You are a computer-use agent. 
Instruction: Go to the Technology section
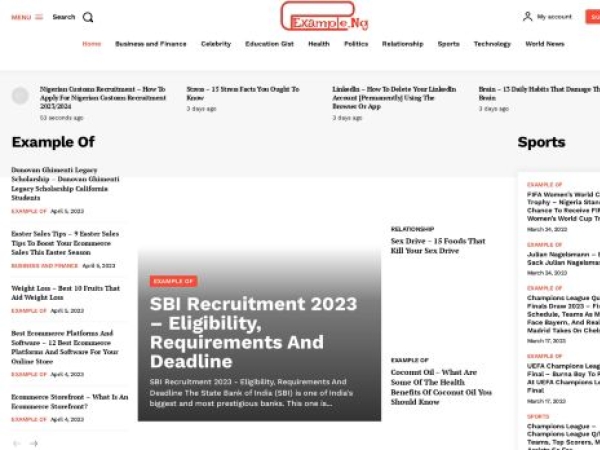tap(492, 44)
